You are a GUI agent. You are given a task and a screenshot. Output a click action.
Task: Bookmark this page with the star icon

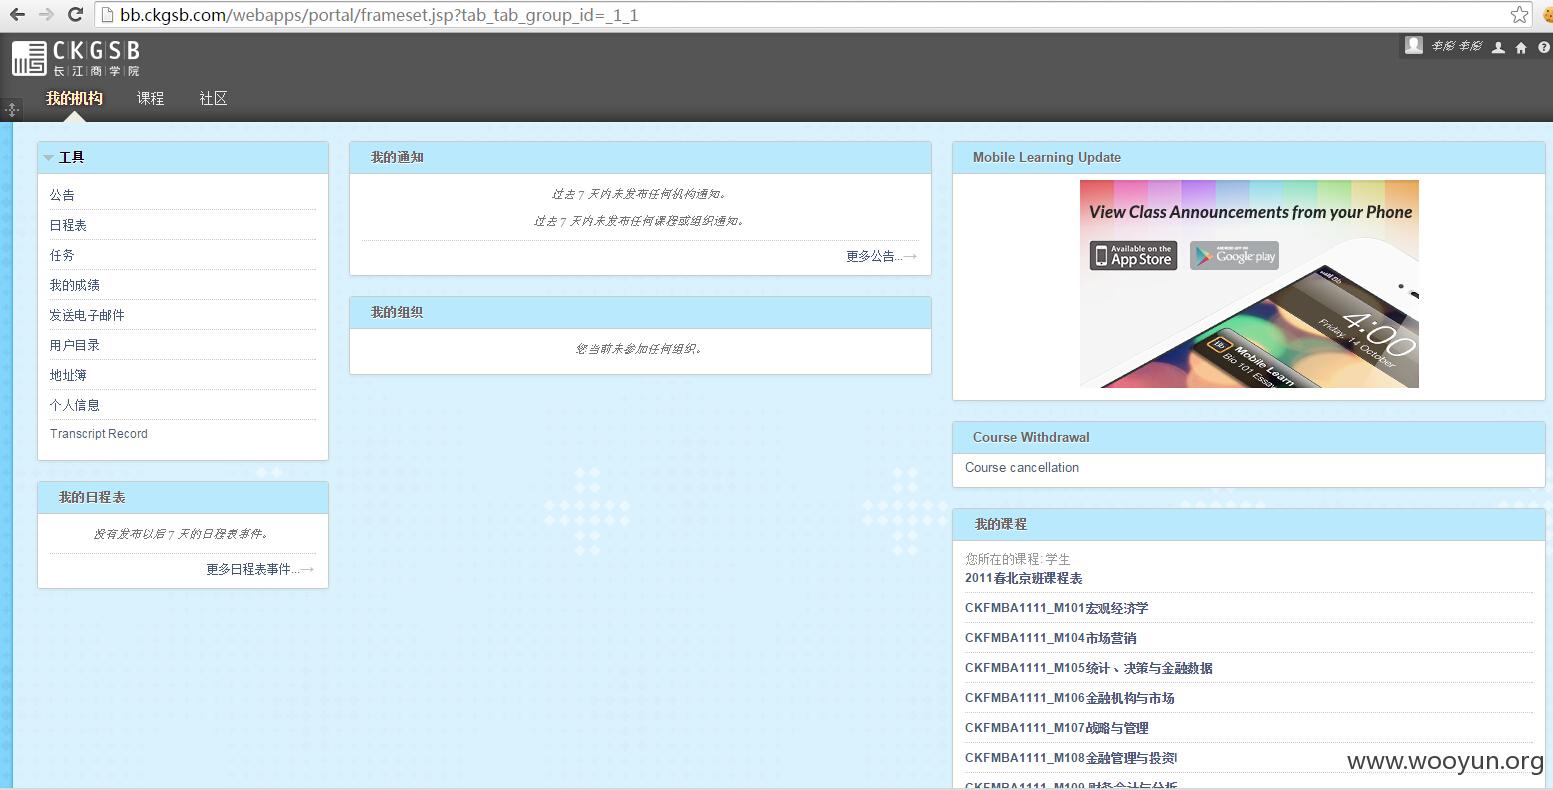1519,15
